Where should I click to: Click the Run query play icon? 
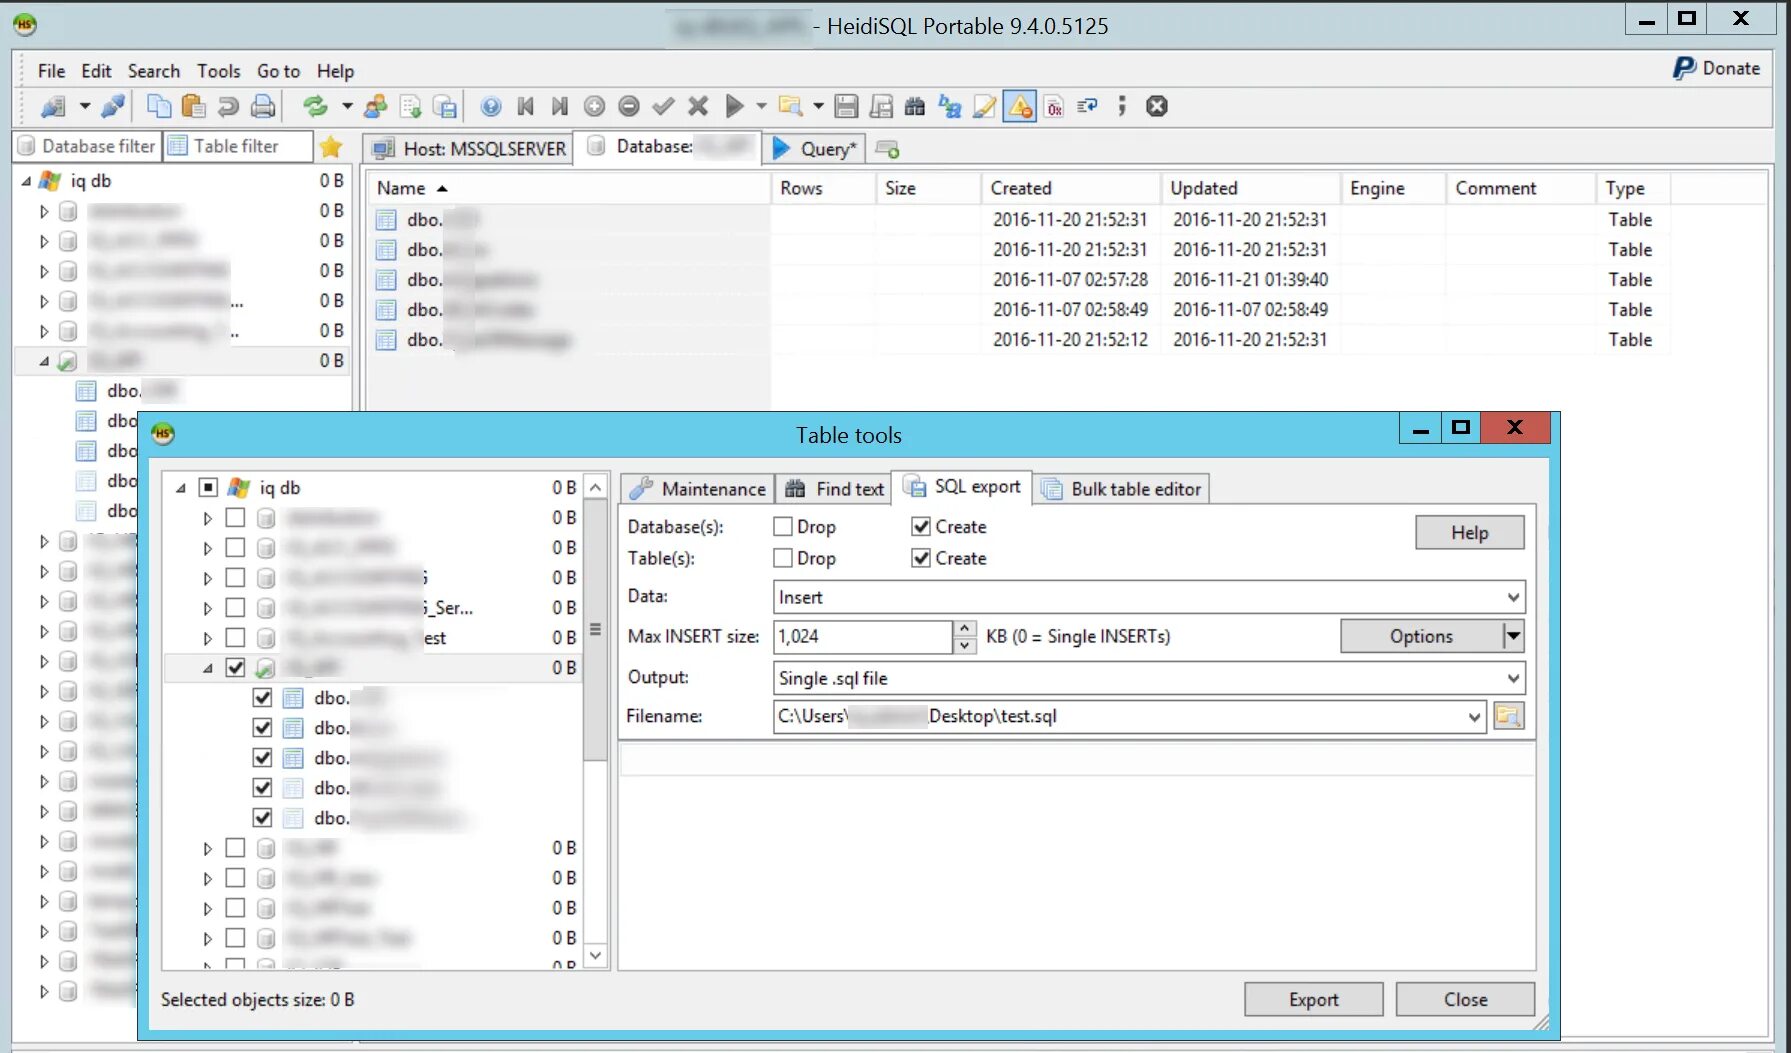pyautogui.click(x=735, y=106)
